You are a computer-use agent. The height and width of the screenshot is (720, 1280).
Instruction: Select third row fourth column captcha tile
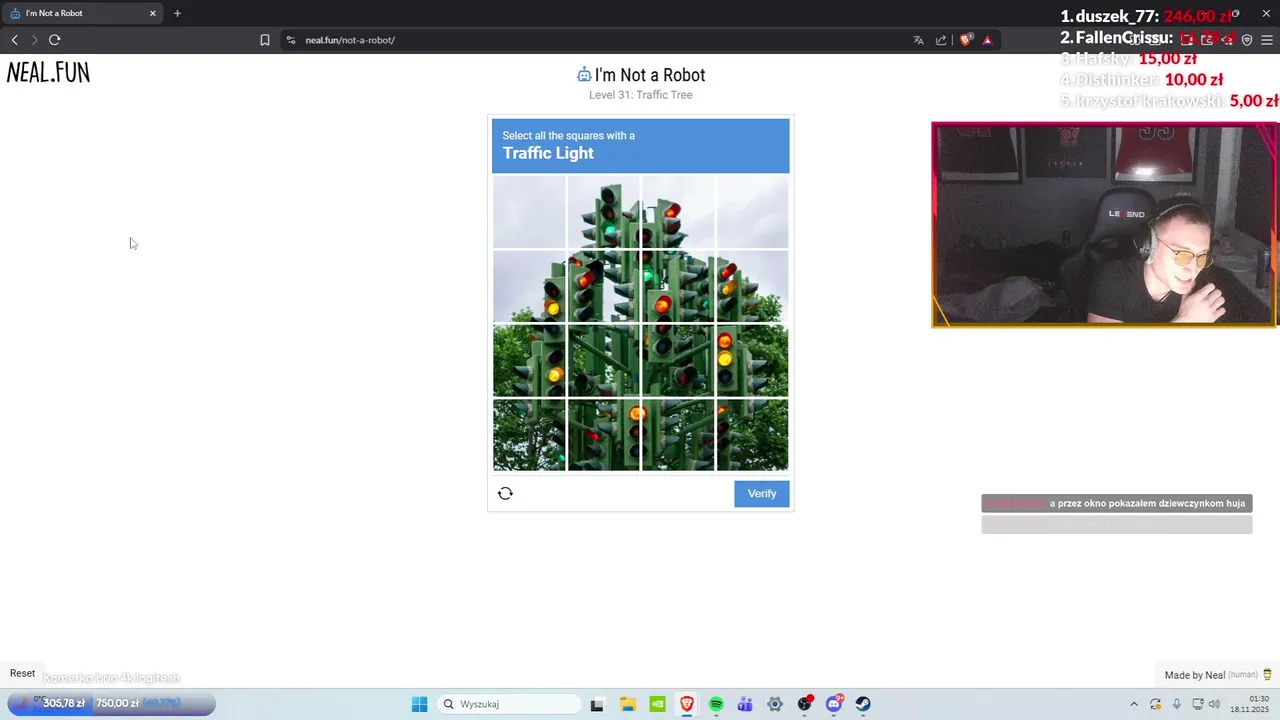pos(752,361)
